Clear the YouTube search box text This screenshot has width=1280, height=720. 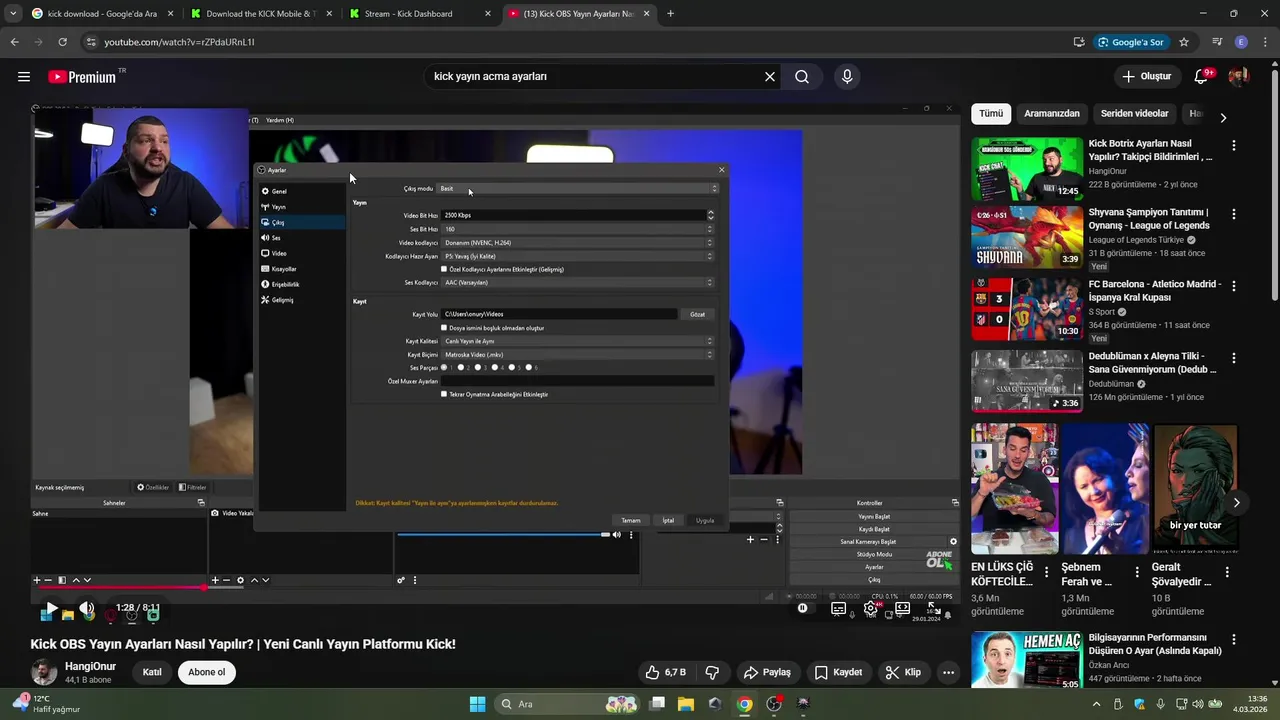point(770,77)
